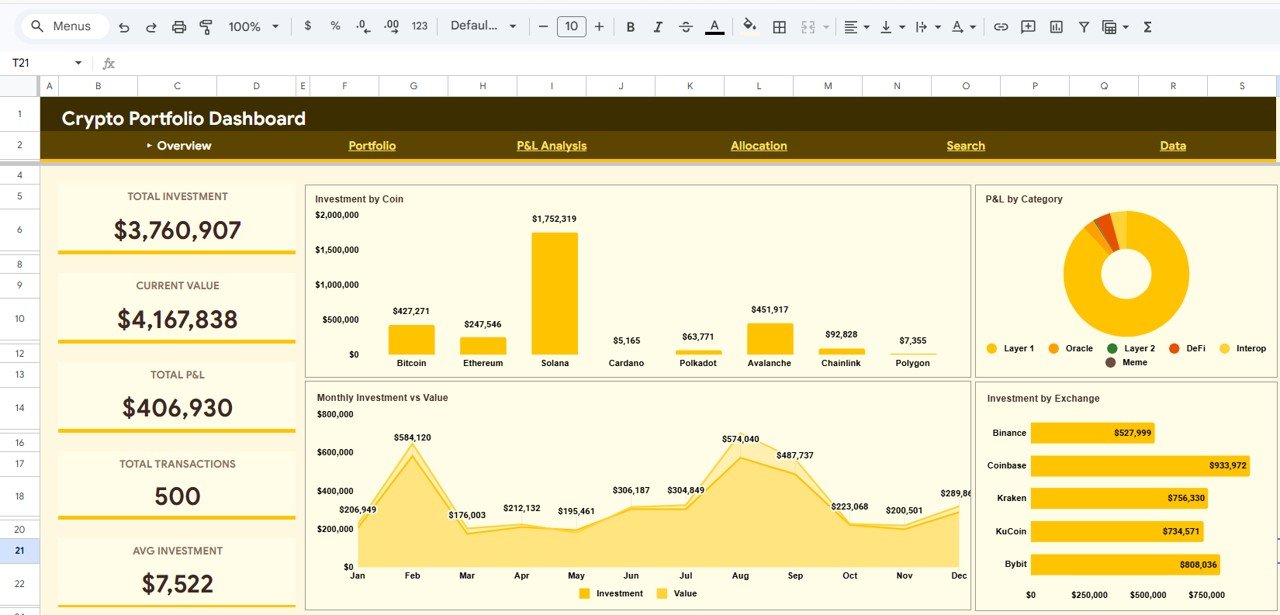Open the Borders menu icon
This screenshot has height=615, width=1280.
[x=779, y=27]
